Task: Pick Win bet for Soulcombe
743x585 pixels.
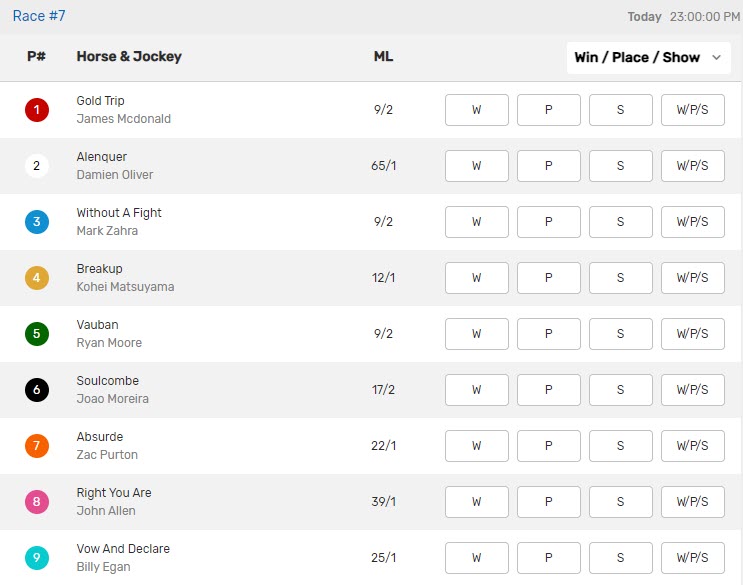Action: (x=476, y=390)
